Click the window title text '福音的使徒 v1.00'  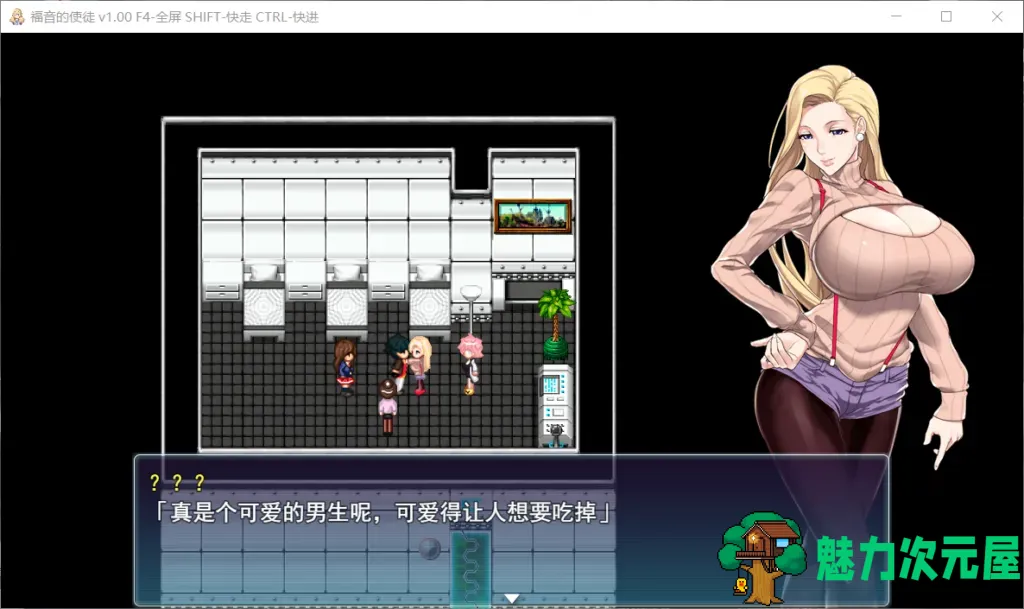81,18
